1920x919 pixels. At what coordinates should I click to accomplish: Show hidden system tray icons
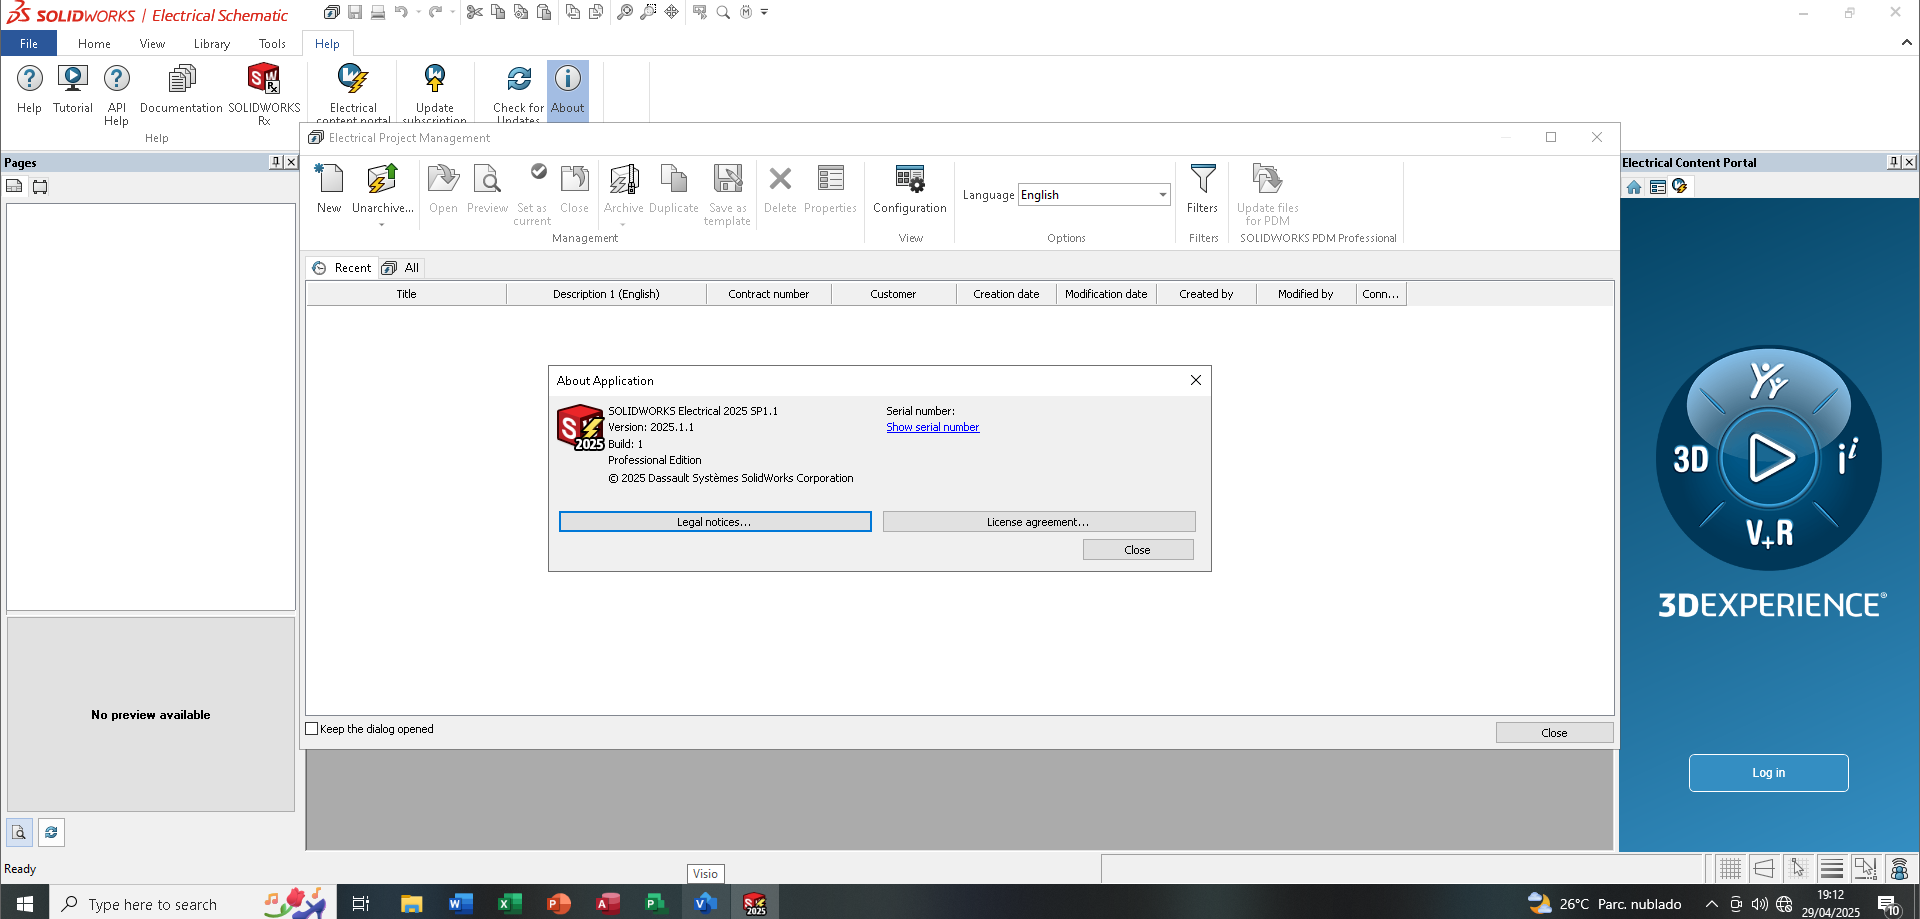[x=1712, y=904]
